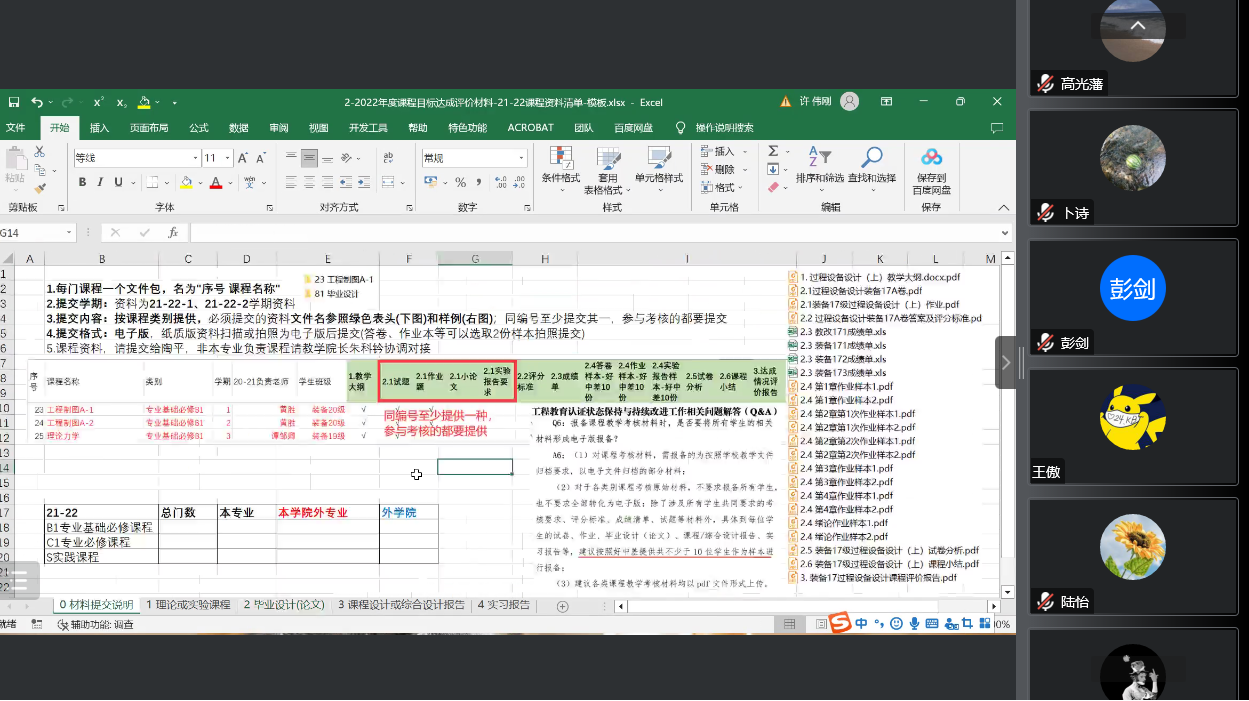Open sheet tab 1 理论或实验课程
1249x701 pixels.
point(188,605)
